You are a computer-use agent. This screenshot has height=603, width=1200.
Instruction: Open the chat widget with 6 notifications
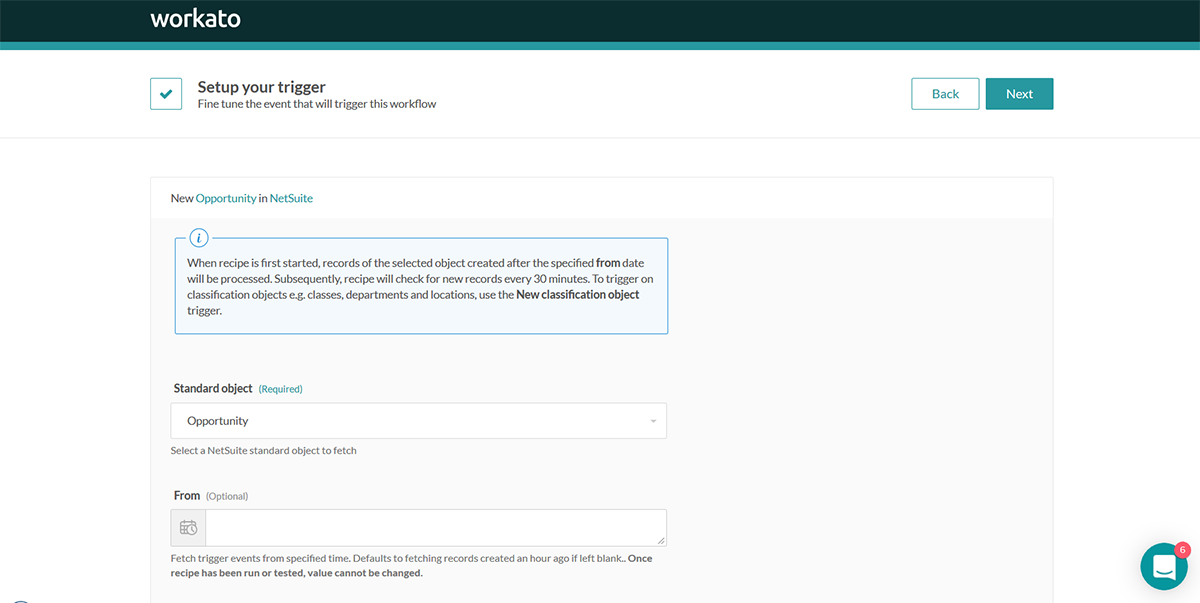[1164, 567]
